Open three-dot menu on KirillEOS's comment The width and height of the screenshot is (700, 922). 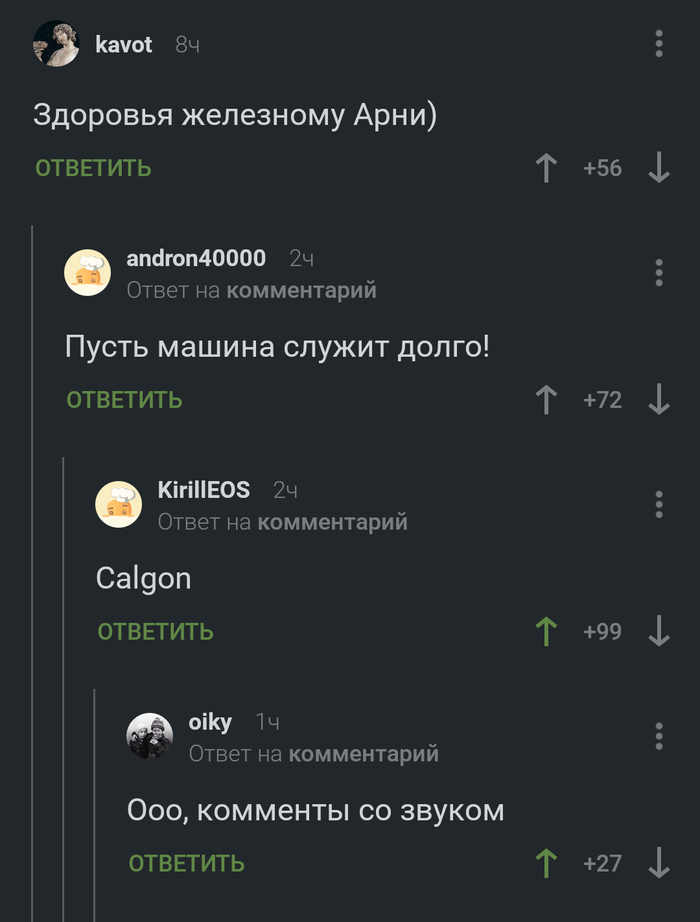tap(659, 505)
